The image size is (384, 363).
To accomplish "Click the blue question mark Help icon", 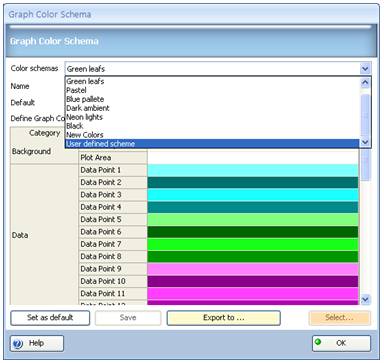I will click(x=19, y=343).
